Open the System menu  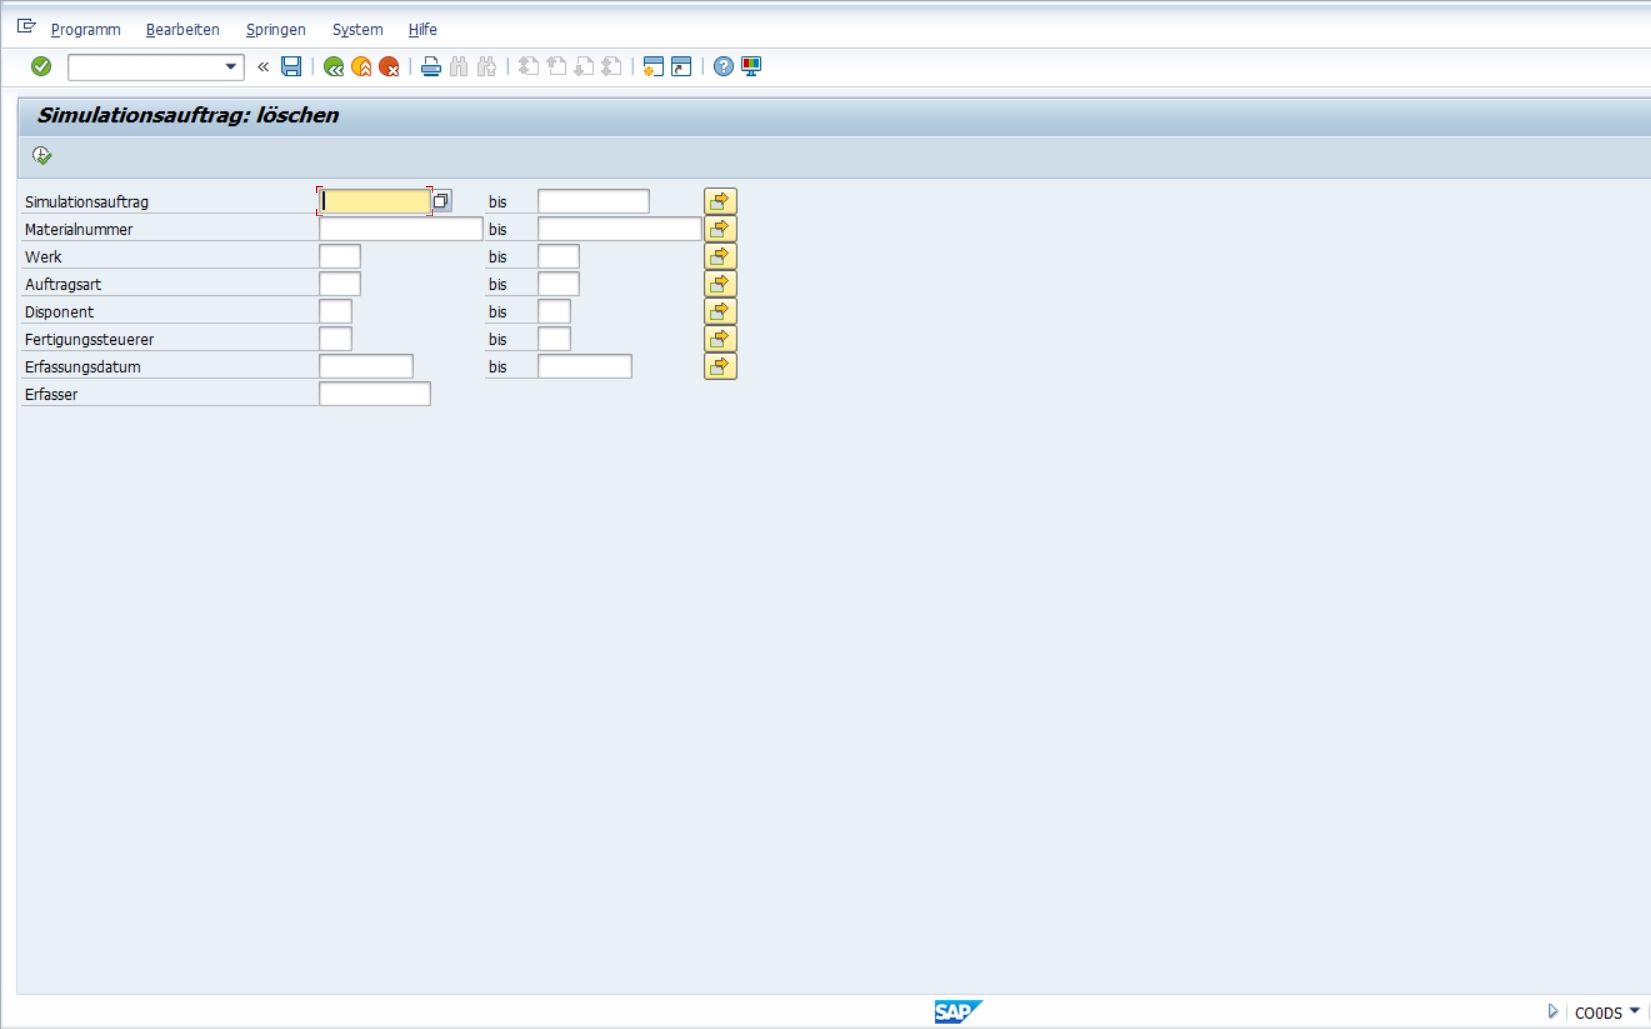358,30
